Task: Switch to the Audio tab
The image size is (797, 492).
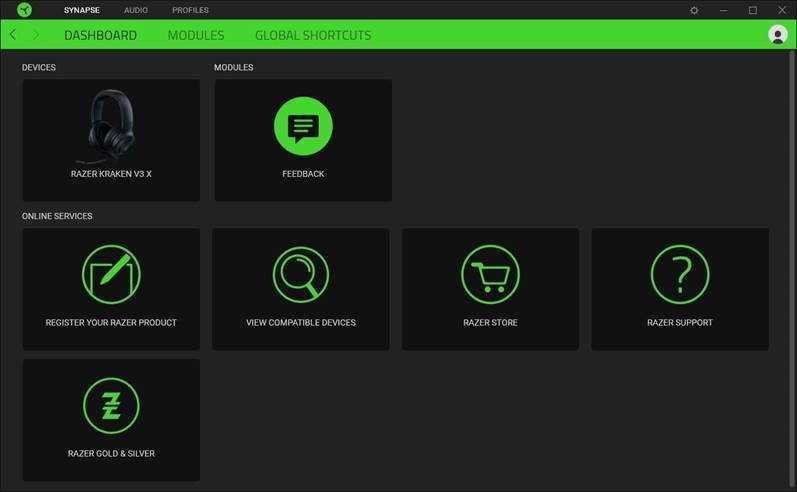Action: click(136, 10)
